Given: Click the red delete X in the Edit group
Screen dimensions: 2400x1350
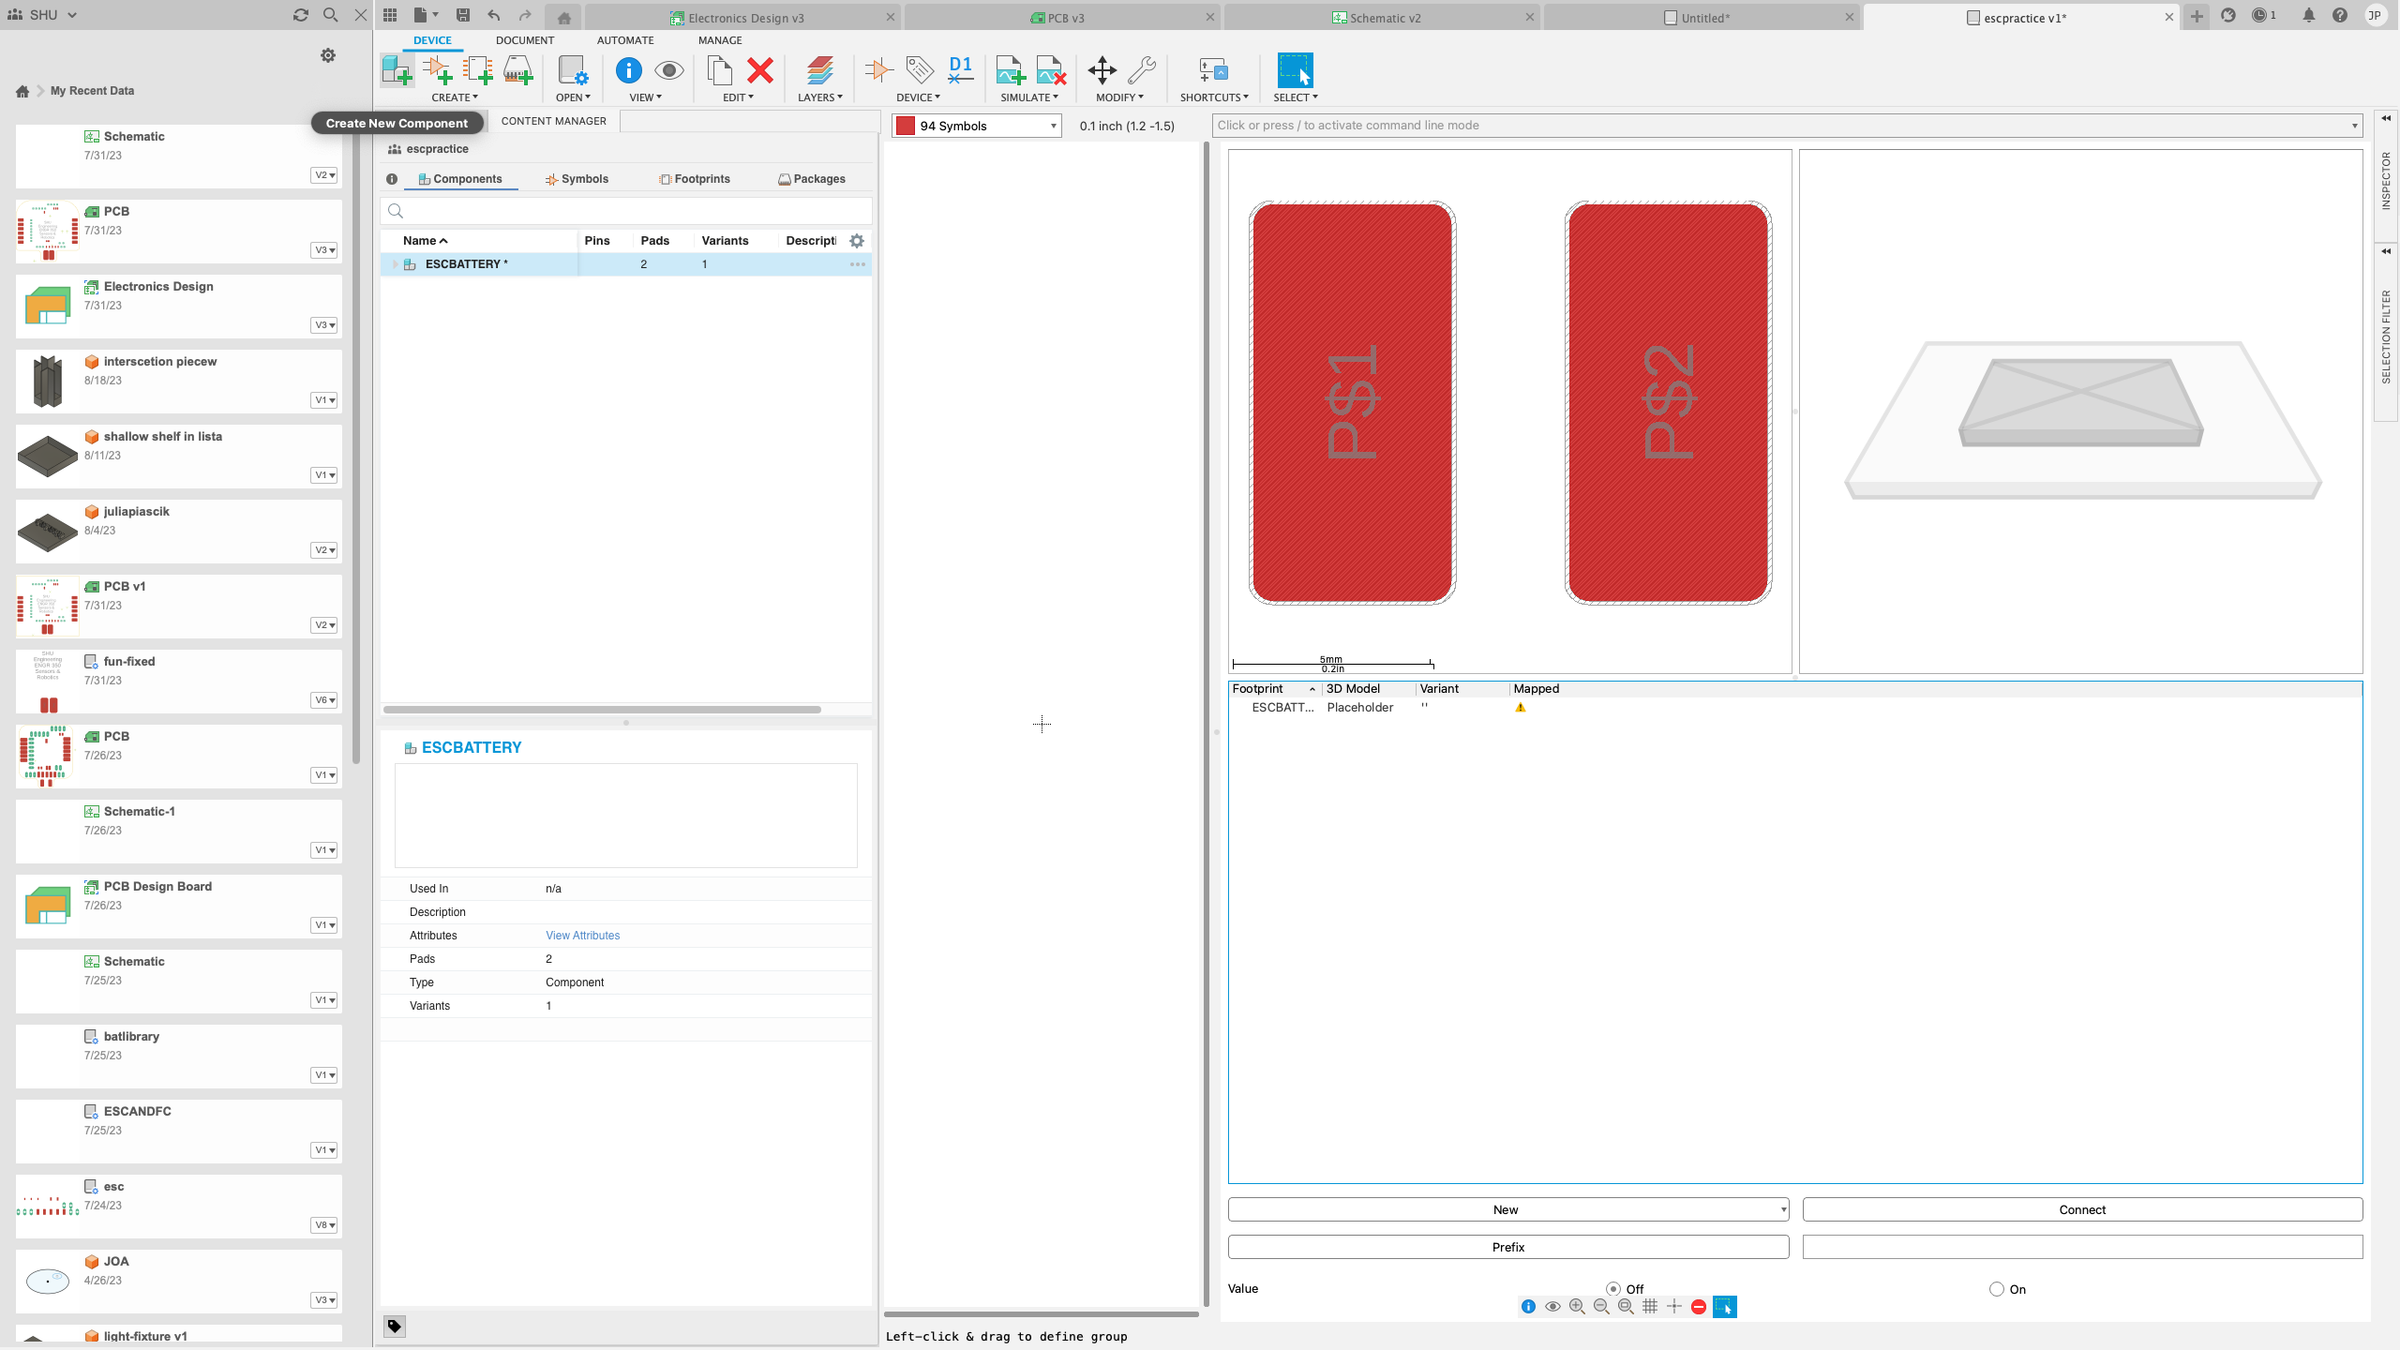Looking at the screenshot, I should 761,70.
